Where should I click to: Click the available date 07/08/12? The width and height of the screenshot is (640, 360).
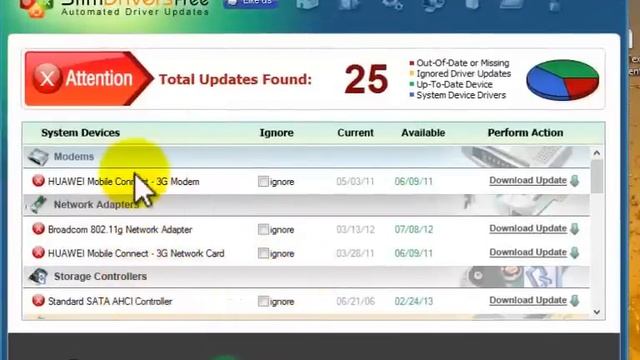[x=413, y=229]
